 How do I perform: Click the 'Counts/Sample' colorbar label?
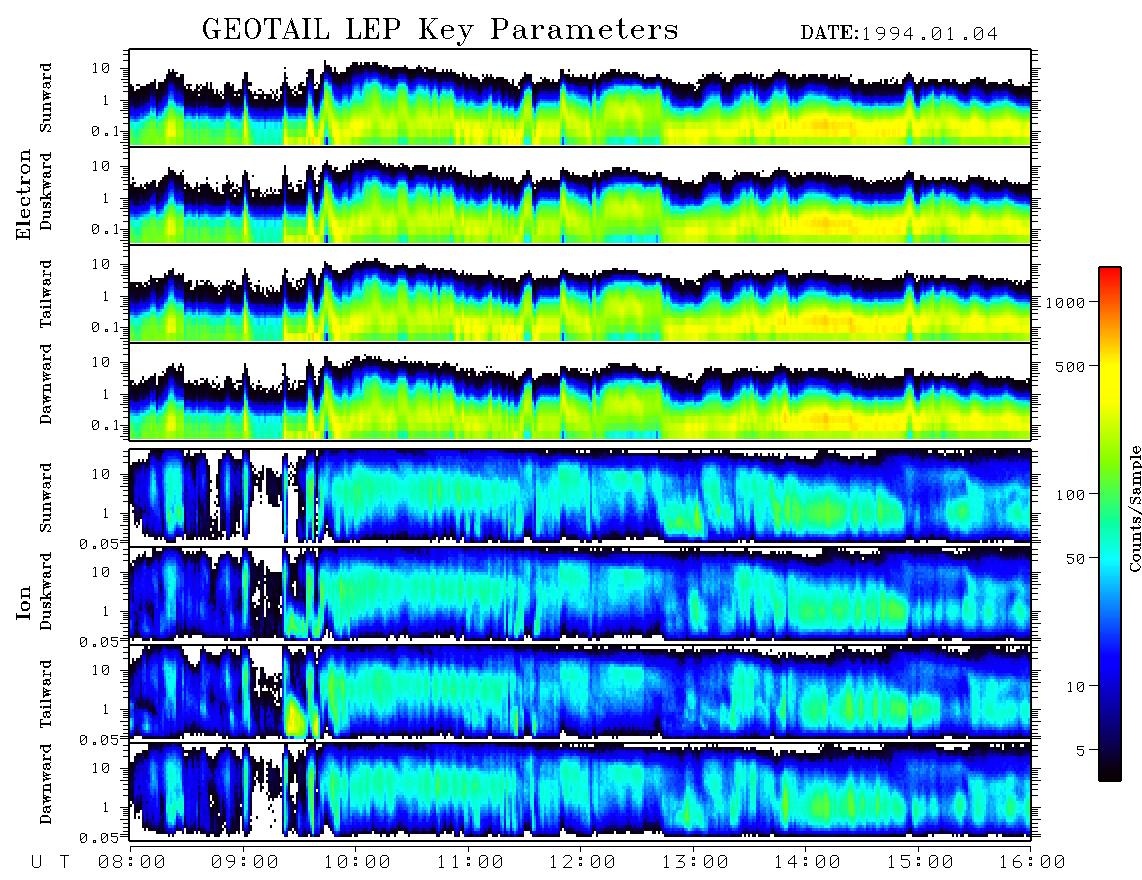(1134, 508)
